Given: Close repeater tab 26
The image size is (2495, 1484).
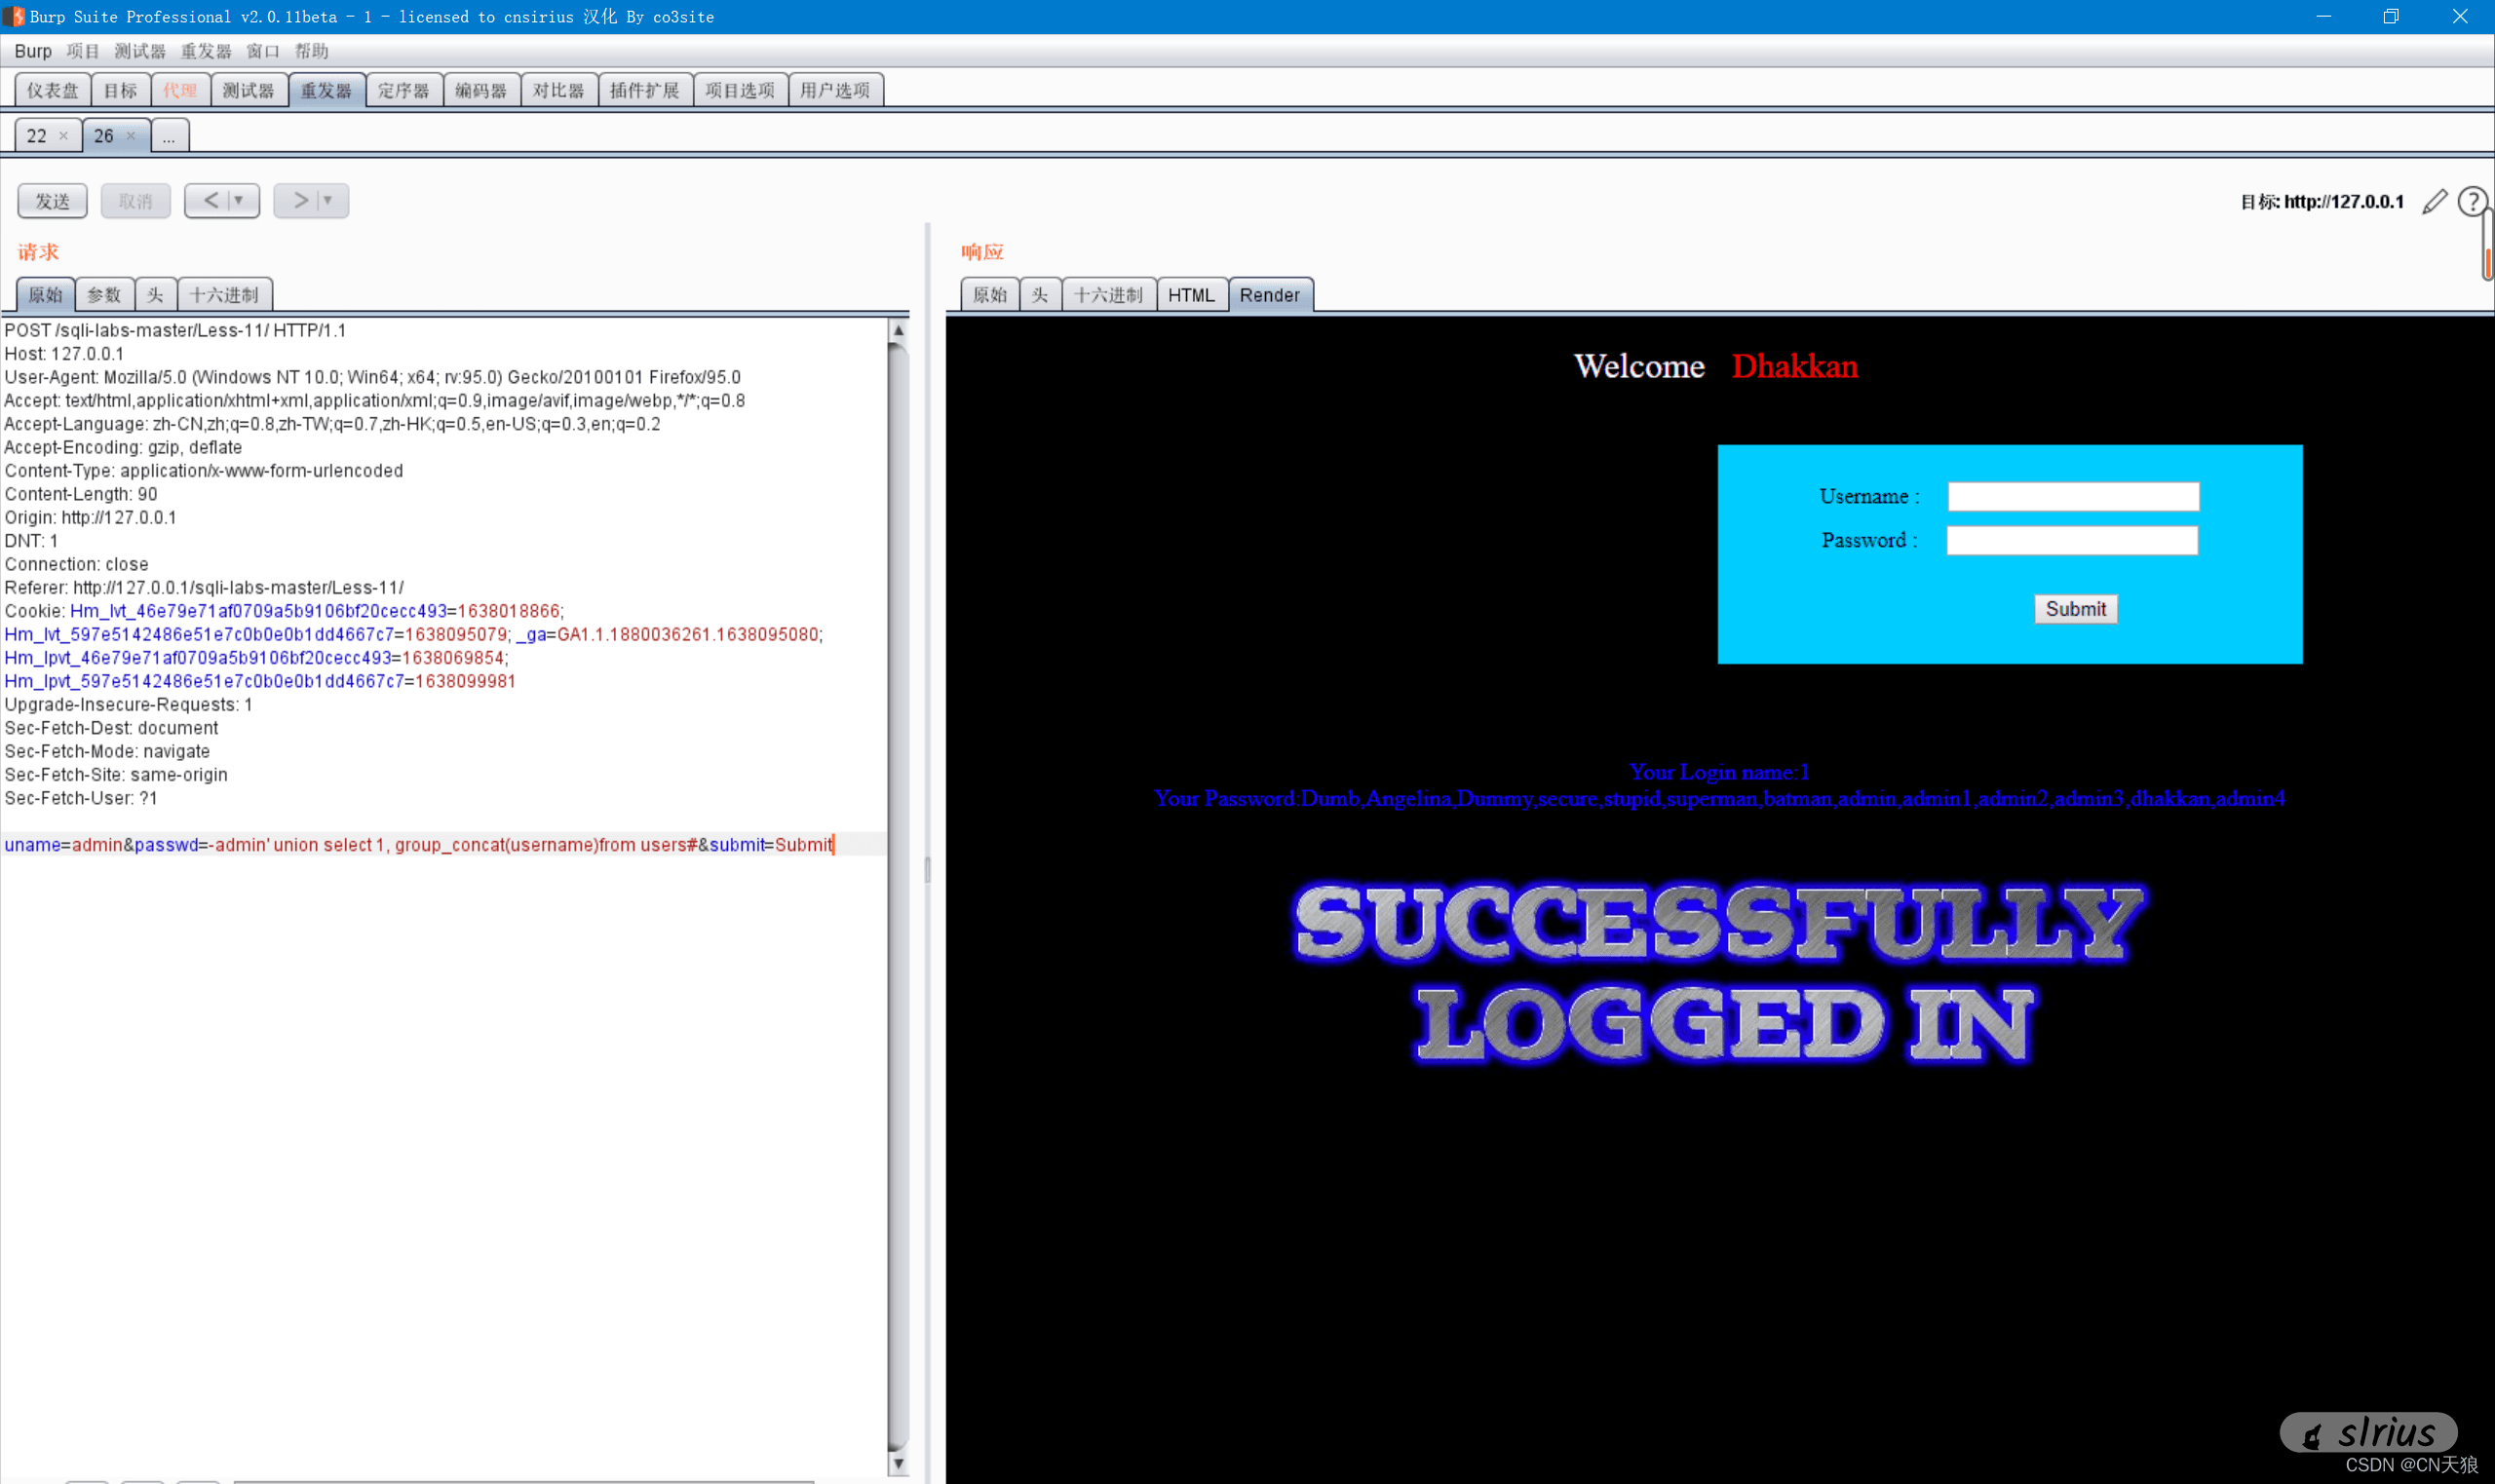Looking at the screenshot, I should click(x=131, y=136).
